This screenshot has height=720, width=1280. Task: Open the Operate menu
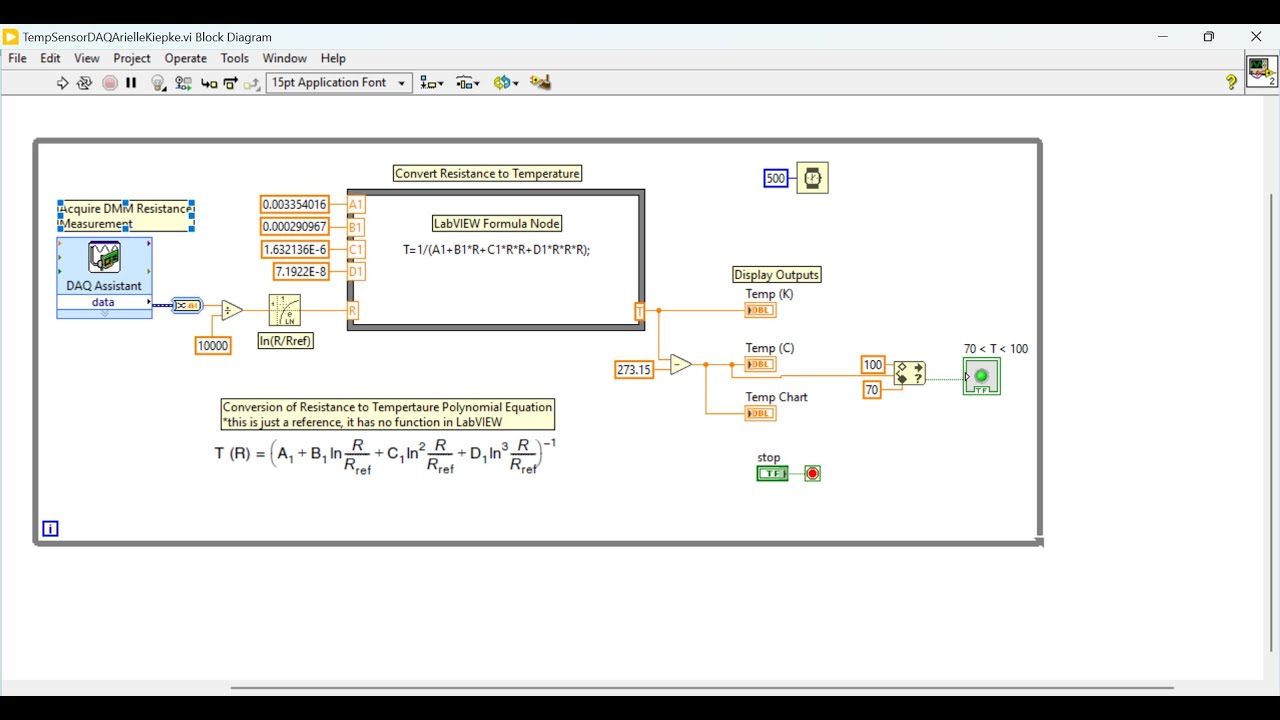[185, 58]
